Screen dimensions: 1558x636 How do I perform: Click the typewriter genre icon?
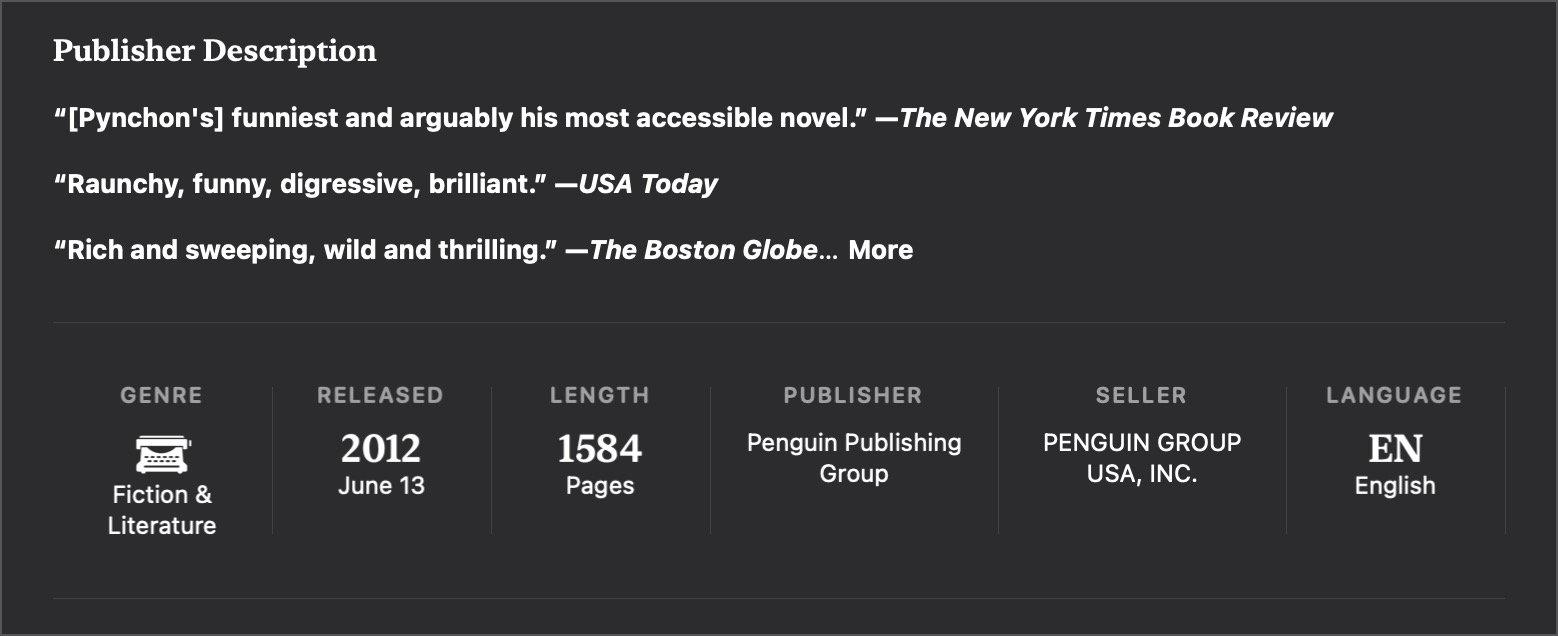[x=163, y=454]
